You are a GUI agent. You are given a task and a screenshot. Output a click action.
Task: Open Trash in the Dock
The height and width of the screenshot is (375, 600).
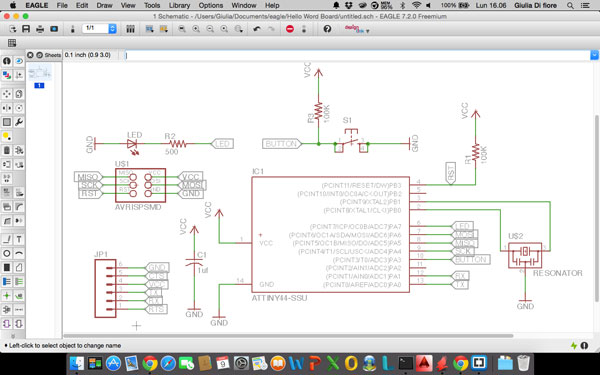(x=523, y=363)
